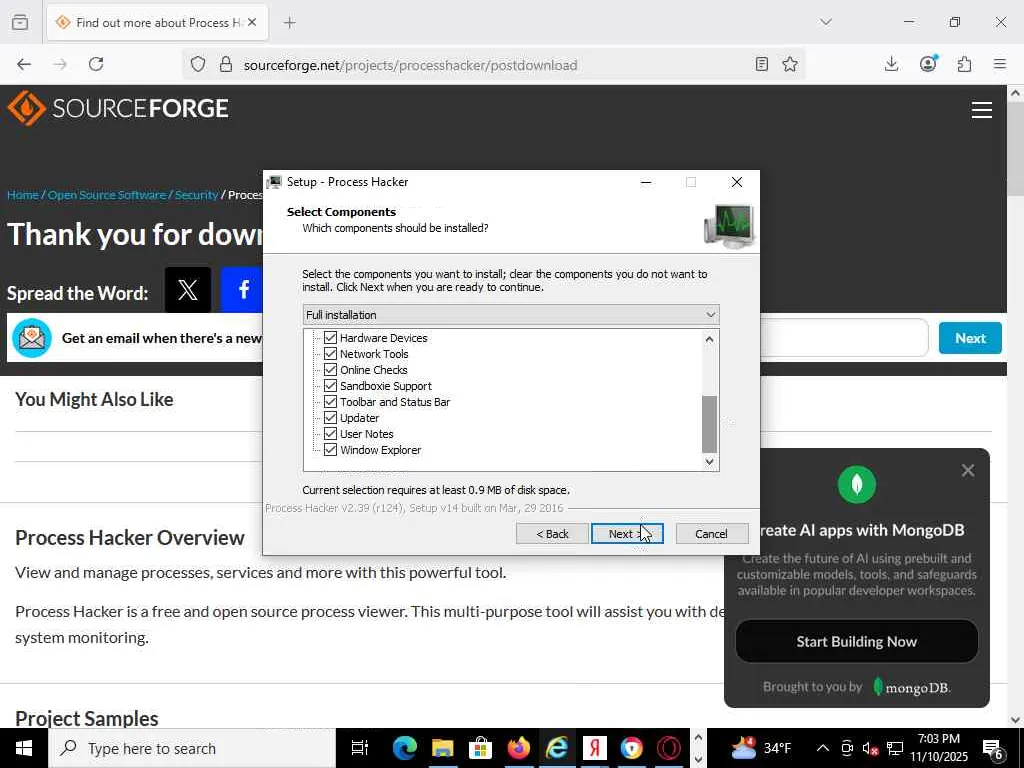Click the page scrollbar up arrow
Viewport: 1024px width, 768px height.
tap(1015, 93)
